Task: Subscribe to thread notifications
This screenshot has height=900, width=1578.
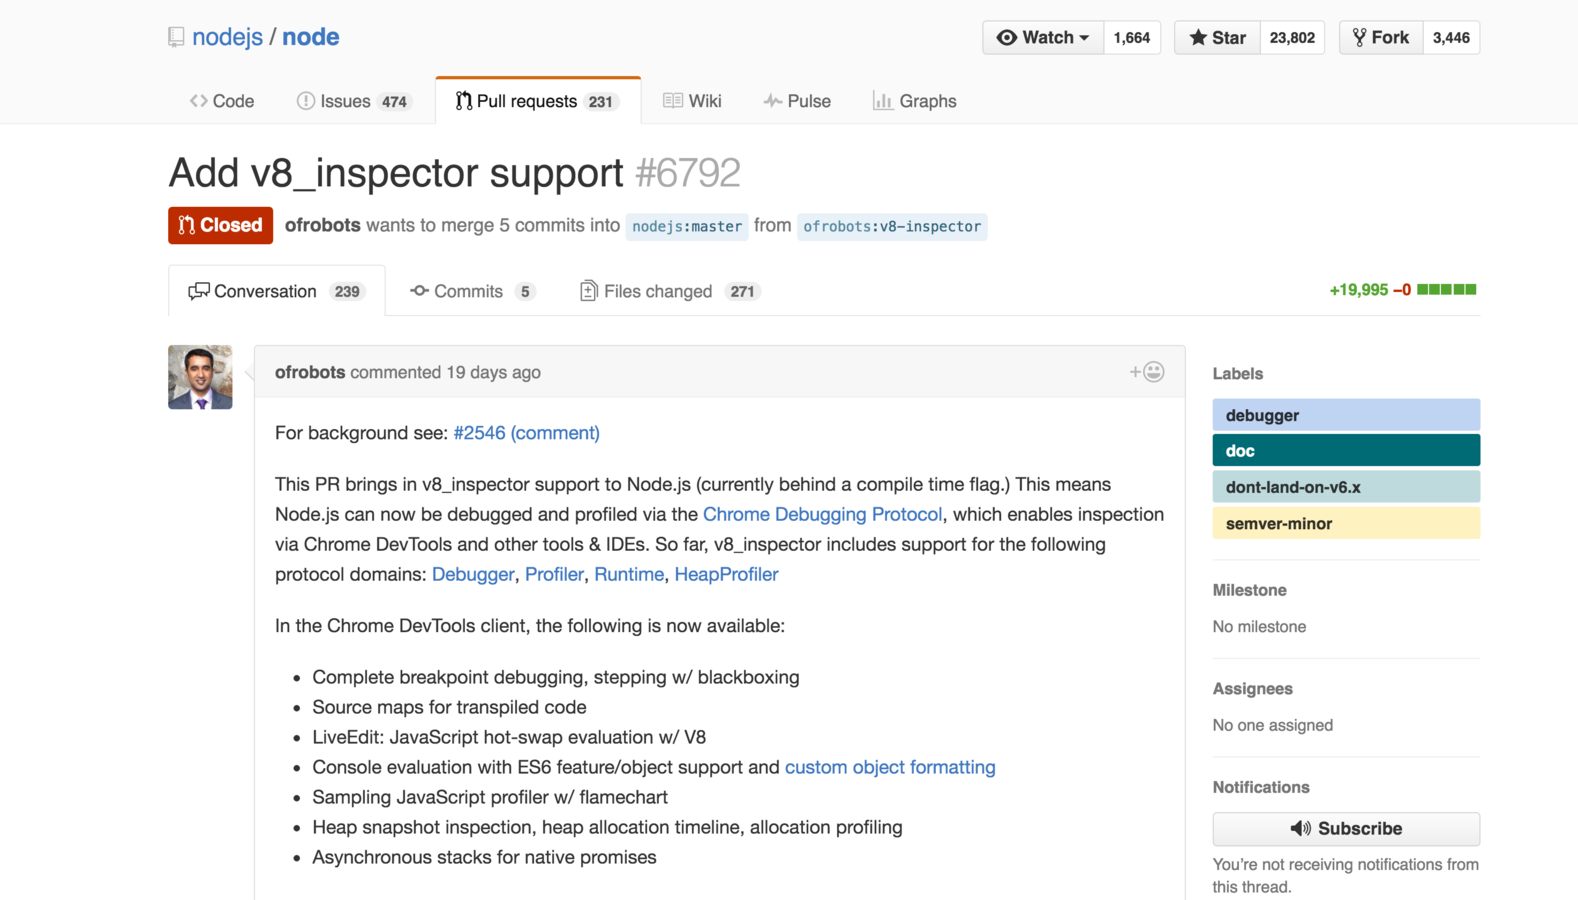Action: pos(1346,829)
